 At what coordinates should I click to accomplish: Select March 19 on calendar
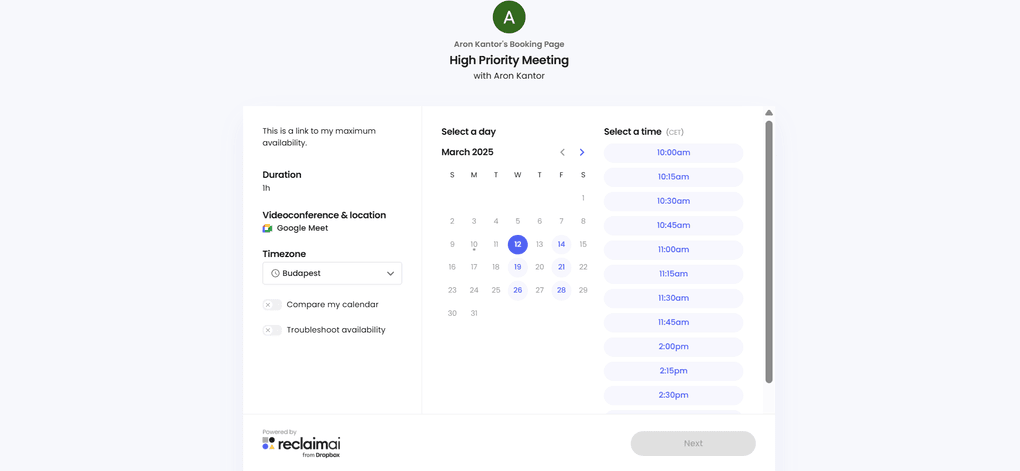pos(517,267)
